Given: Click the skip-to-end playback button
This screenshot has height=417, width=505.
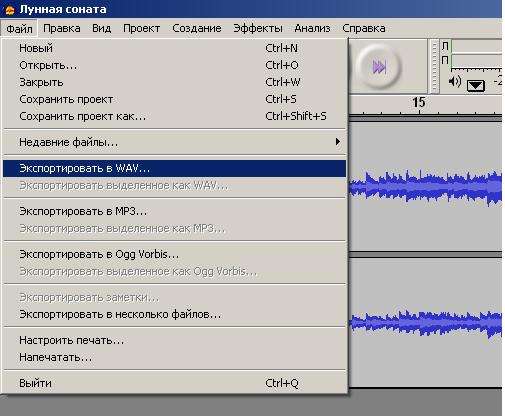Looking at the screenshot, I should point(378,67).
